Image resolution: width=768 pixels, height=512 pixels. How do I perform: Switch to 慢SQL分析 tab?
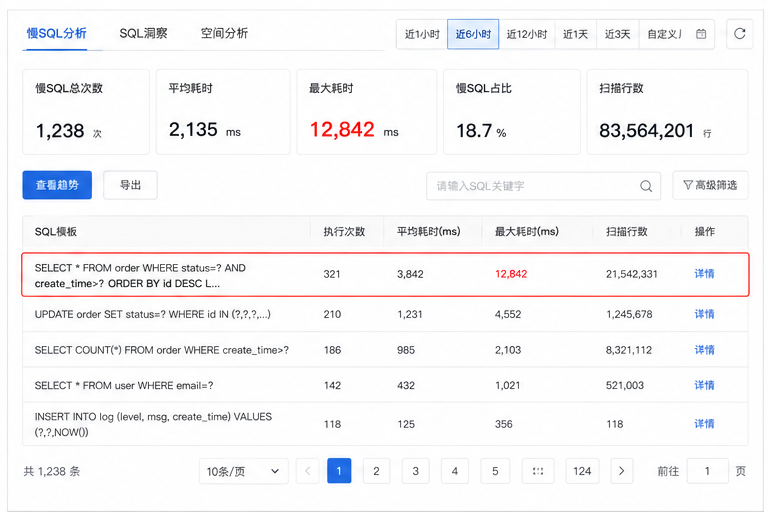pos(56,33)
